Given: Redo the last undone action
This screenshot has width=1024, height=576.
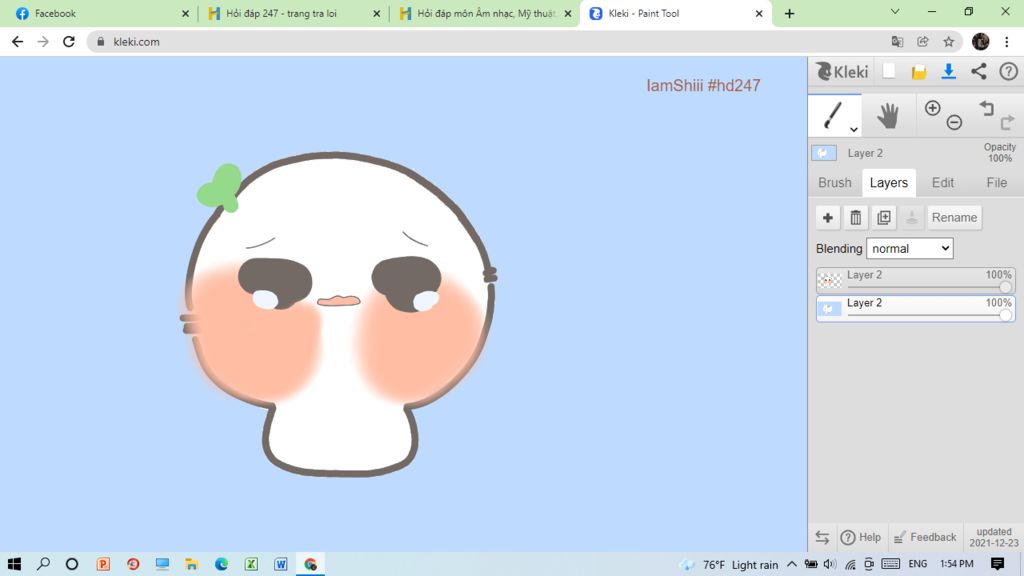Looking at the screenshot, I should point(1007,121).
